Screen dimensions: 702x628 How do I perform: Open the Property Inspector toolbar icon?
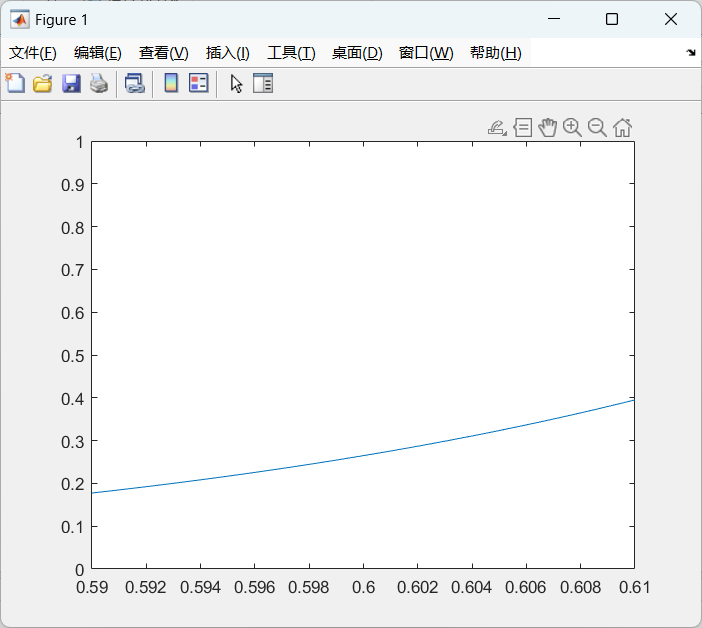(x=263, y=83)
